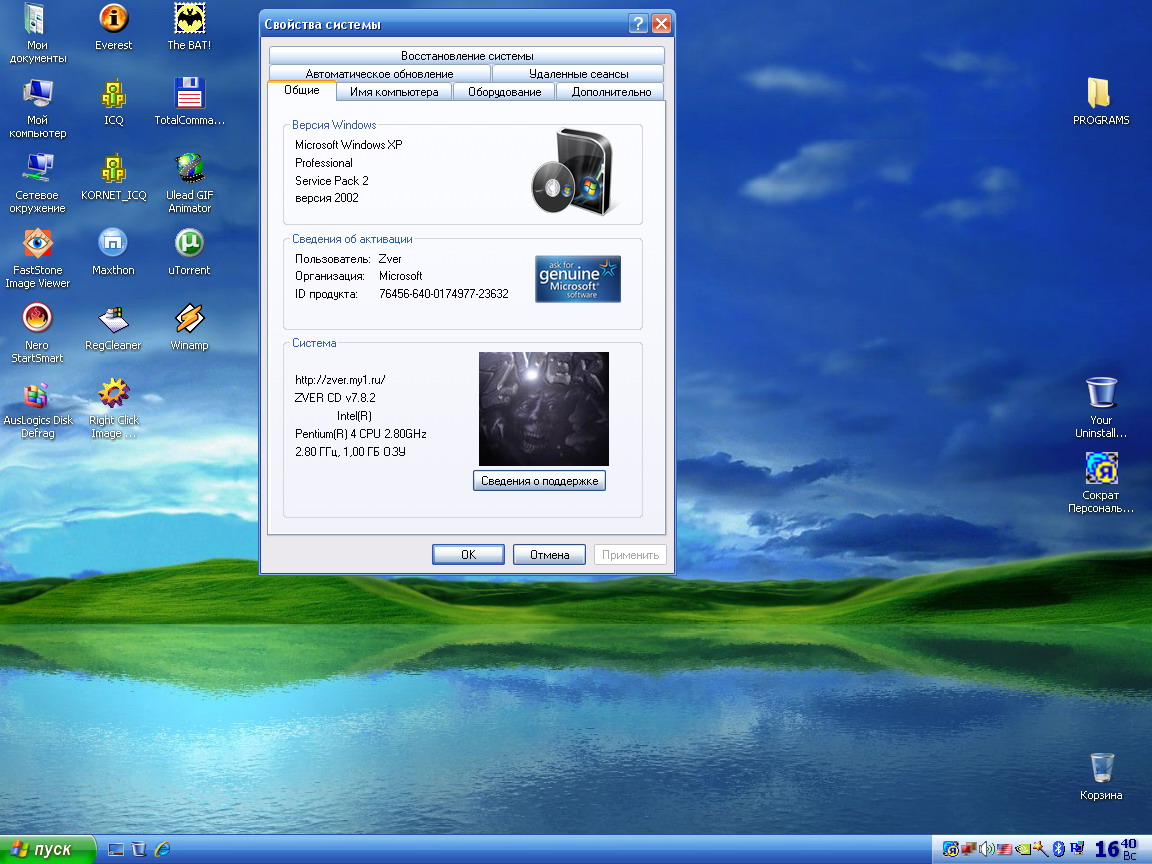
Task: Click the ZVER CD v7.8.2 text
Action: coord(335,397)
